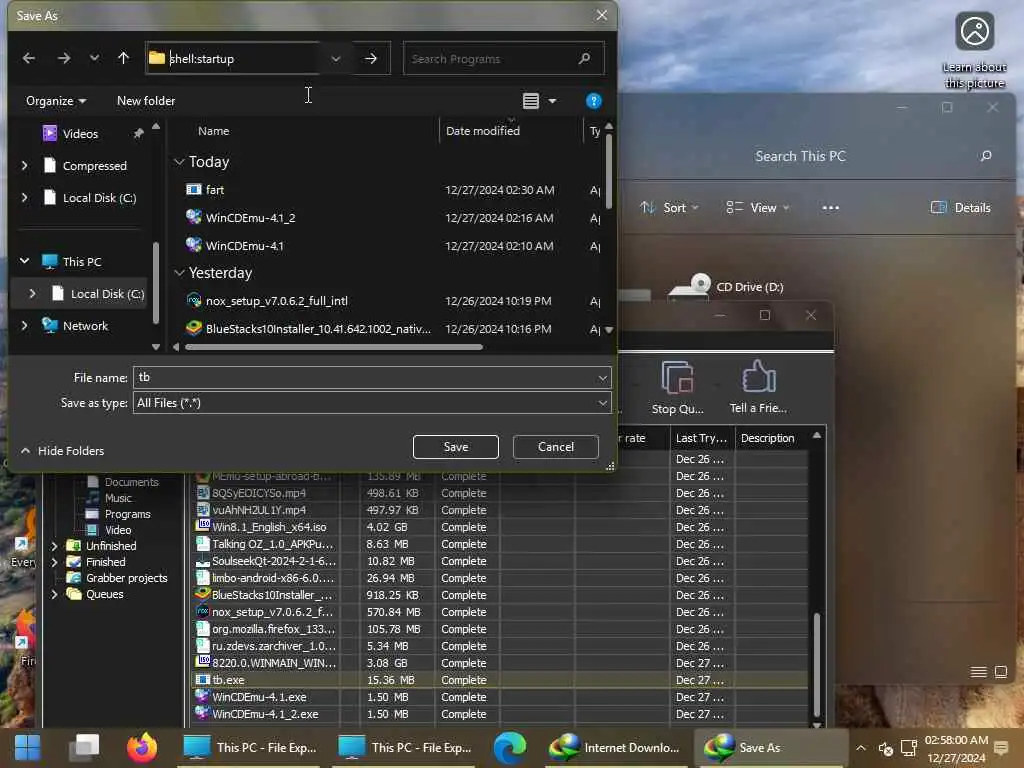Expand the Network node

(25, 325)
